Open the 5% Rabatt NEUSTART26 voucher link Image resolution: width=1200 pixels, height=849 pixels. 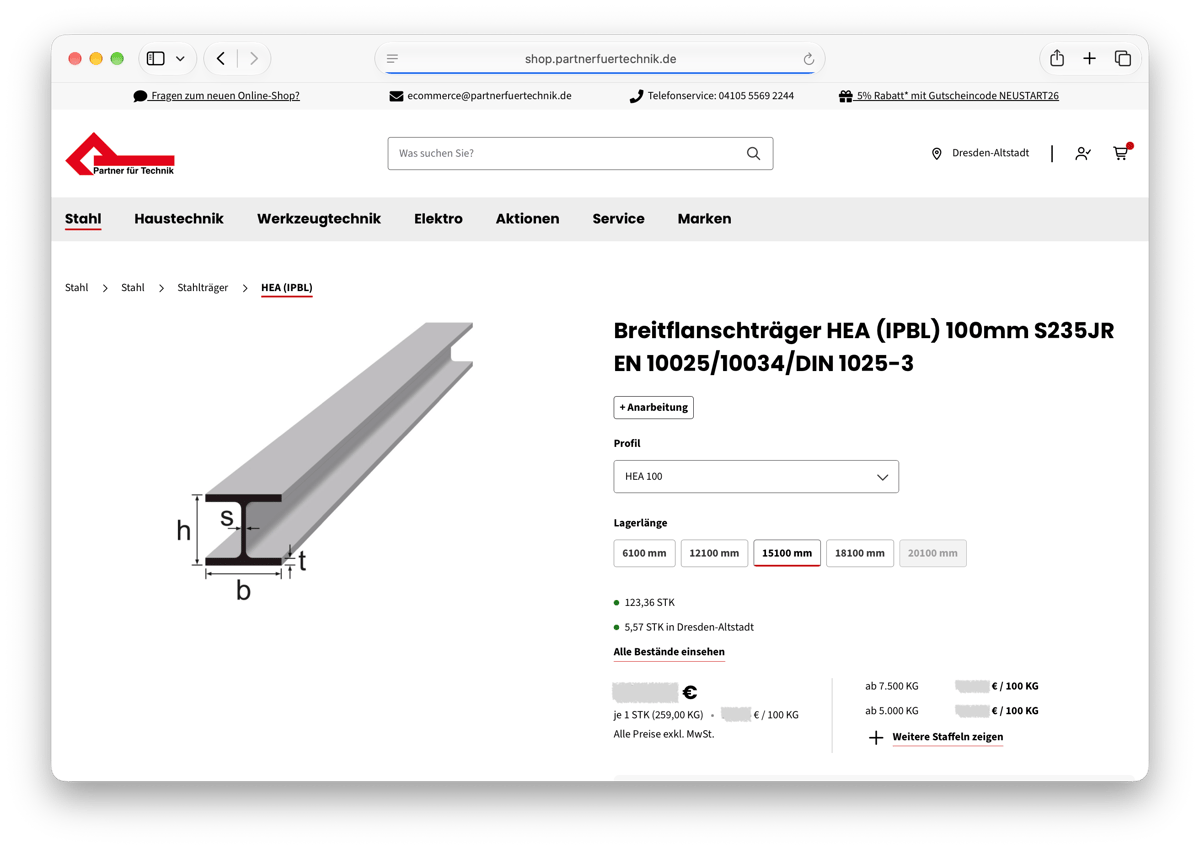pyautogui.click(x=957, y=96)
